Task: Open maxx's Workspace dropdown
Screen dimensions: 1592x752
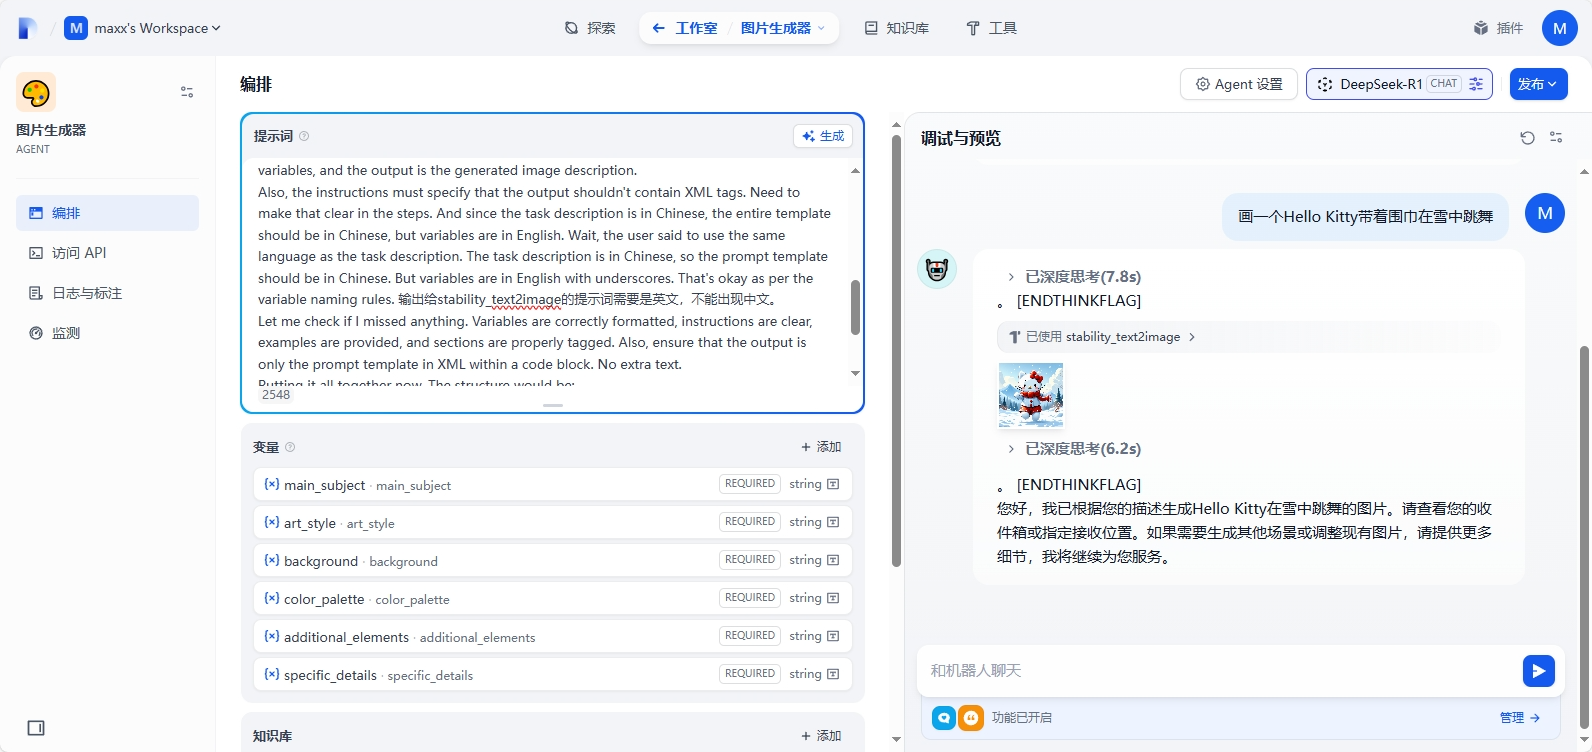Action: (x=142, y=28)
